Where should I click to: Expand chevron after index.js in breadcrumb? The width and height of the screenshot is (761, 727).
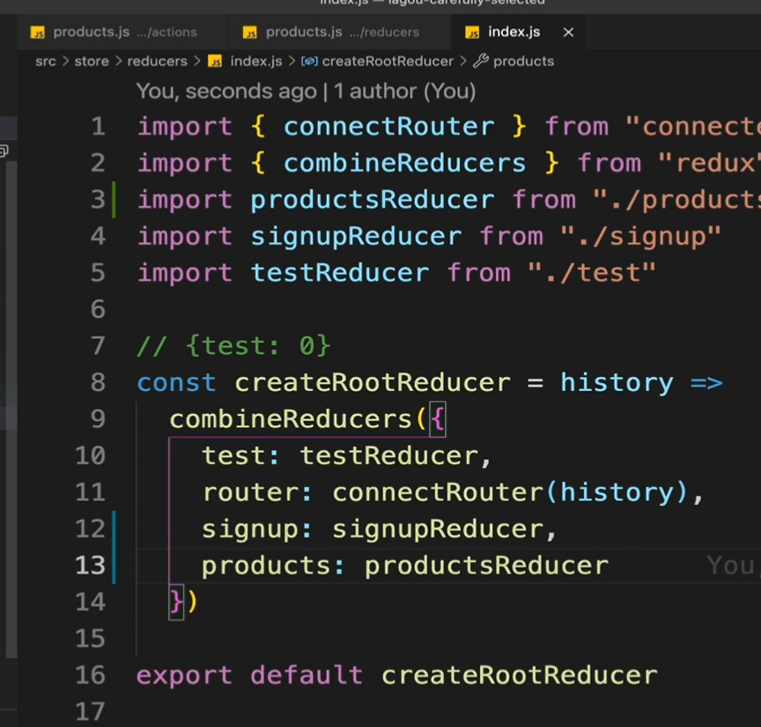291,61
